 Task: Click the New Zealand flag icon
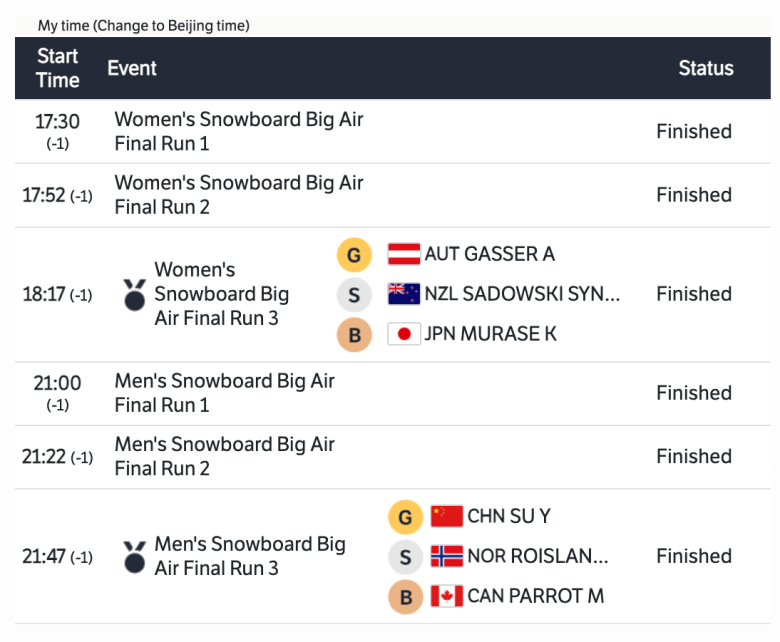point(404,294)
